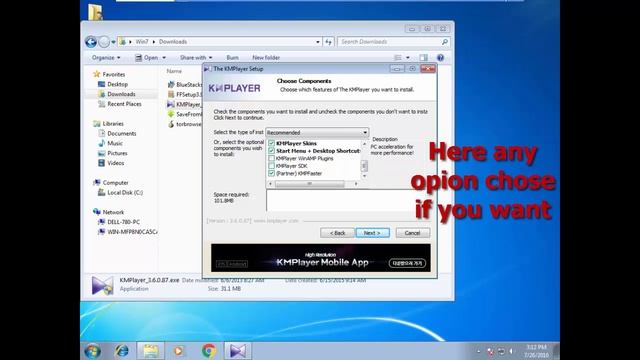
Task: Open Windows Media Player taskbar icon
Action: coord(179,351)
